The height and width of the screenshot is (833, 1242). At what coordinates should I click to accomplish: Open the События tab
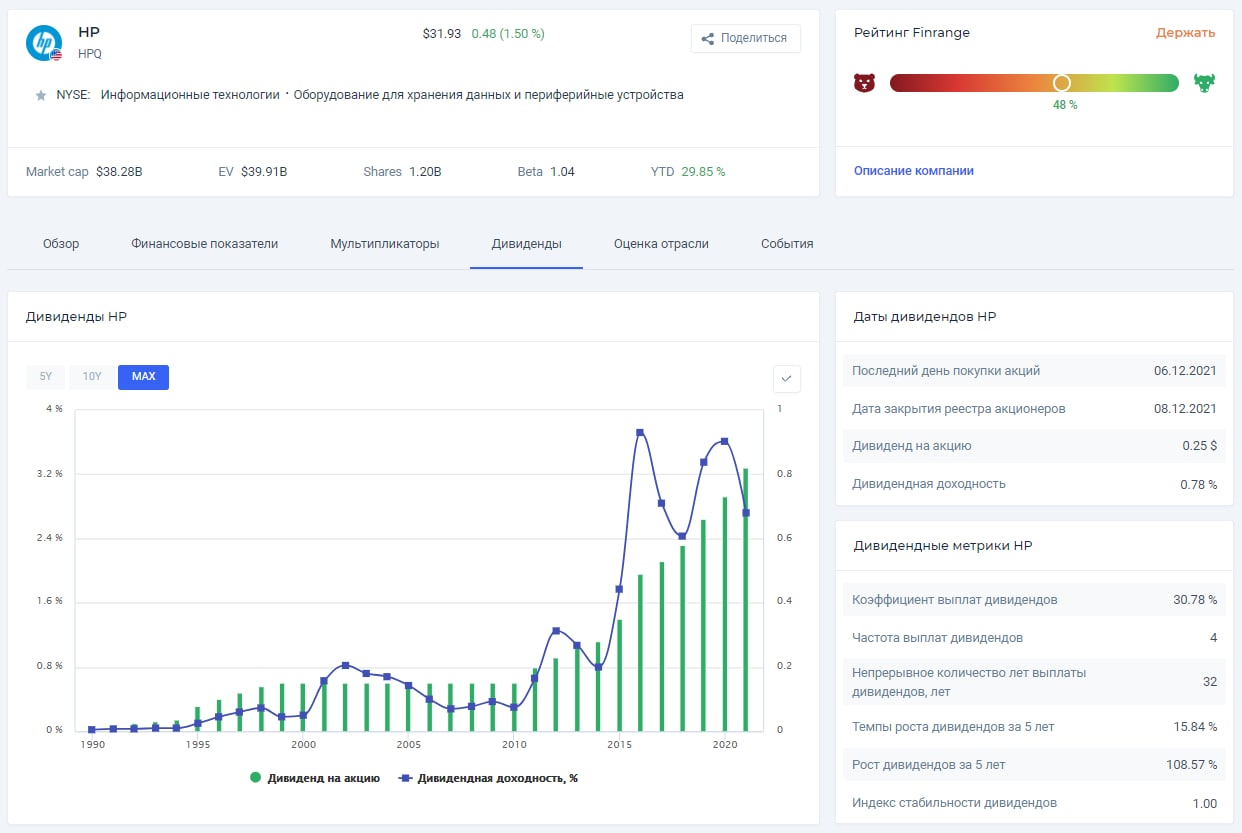tap(787, 244)
